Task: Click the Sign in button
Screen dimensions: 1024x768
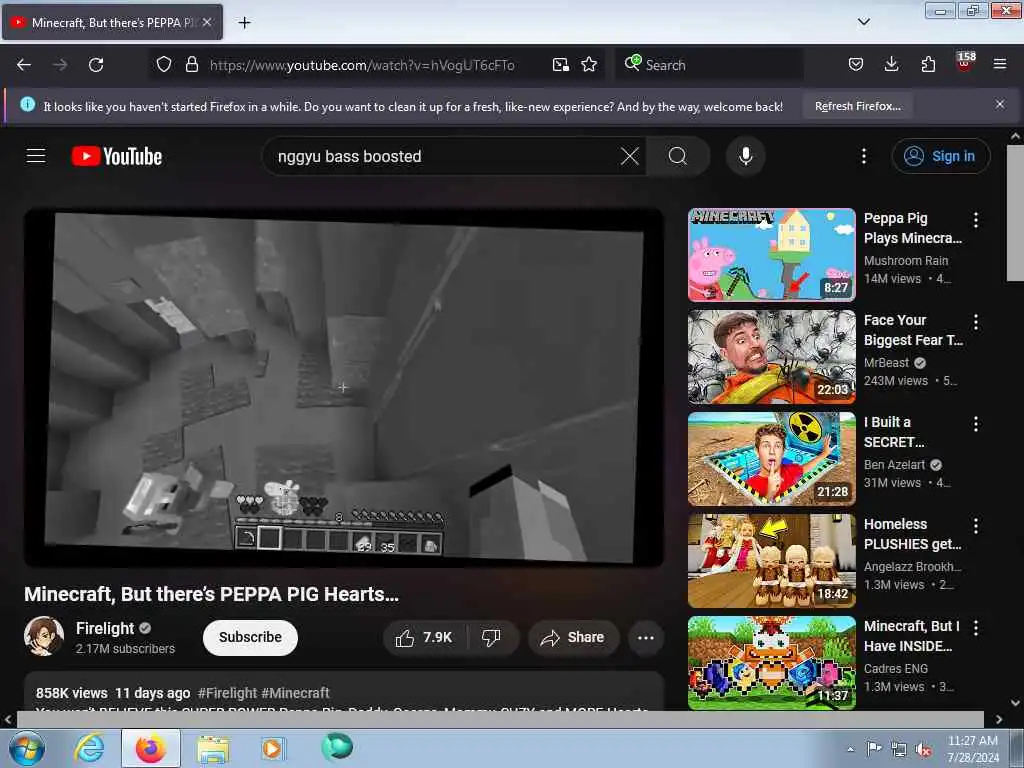Action: pyautogui.click(x=940, y=156)
